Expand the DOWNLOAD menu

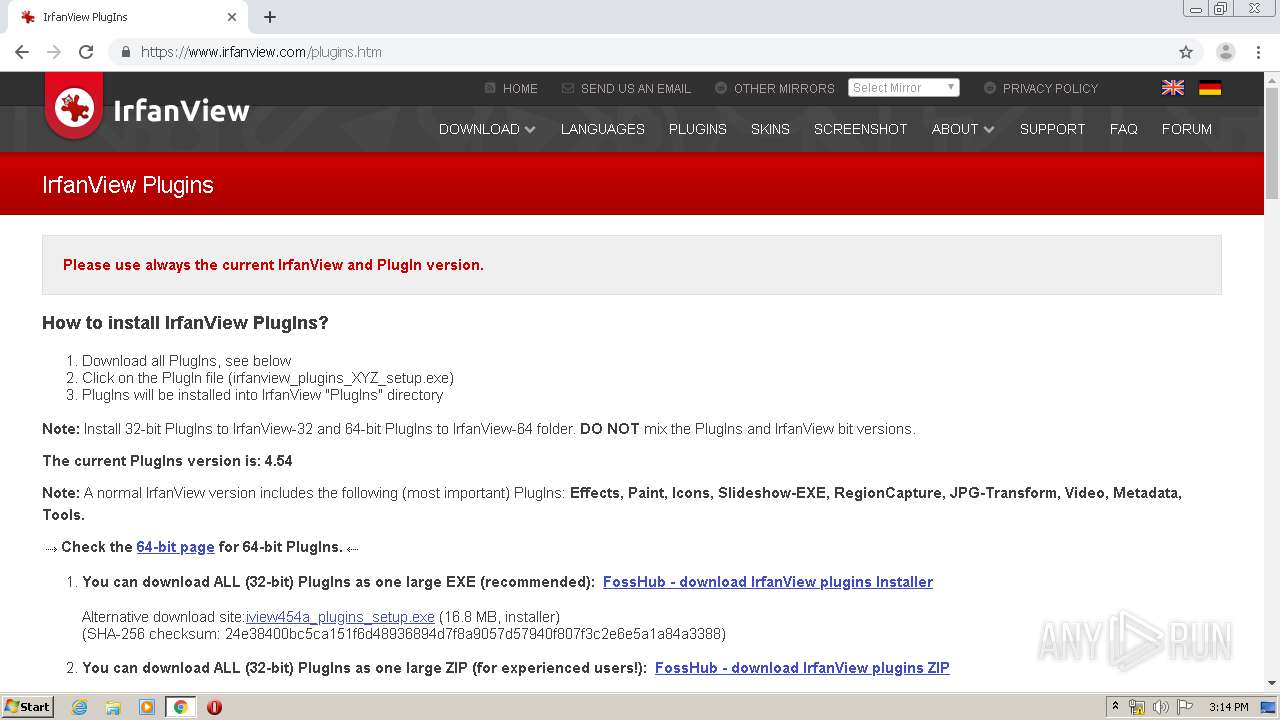pos(487,129)
